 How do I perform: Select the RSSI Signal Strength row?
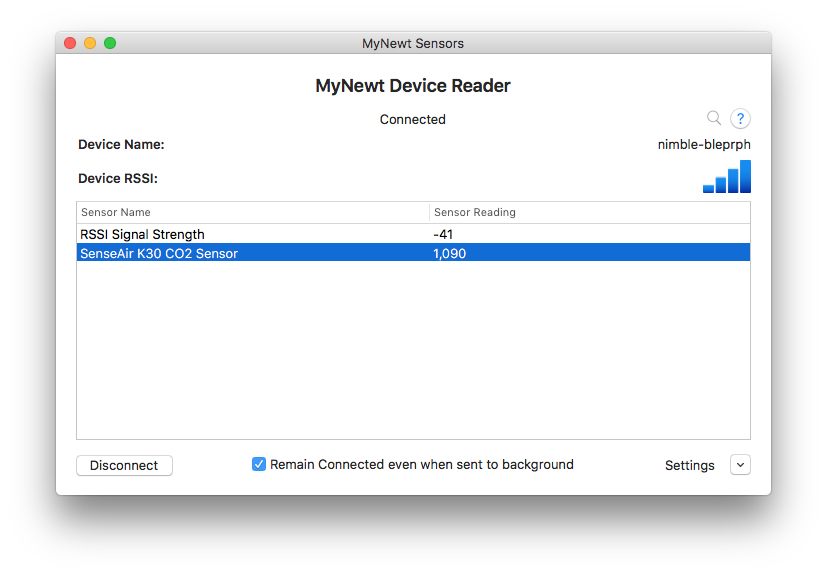(x=143, y=234)
